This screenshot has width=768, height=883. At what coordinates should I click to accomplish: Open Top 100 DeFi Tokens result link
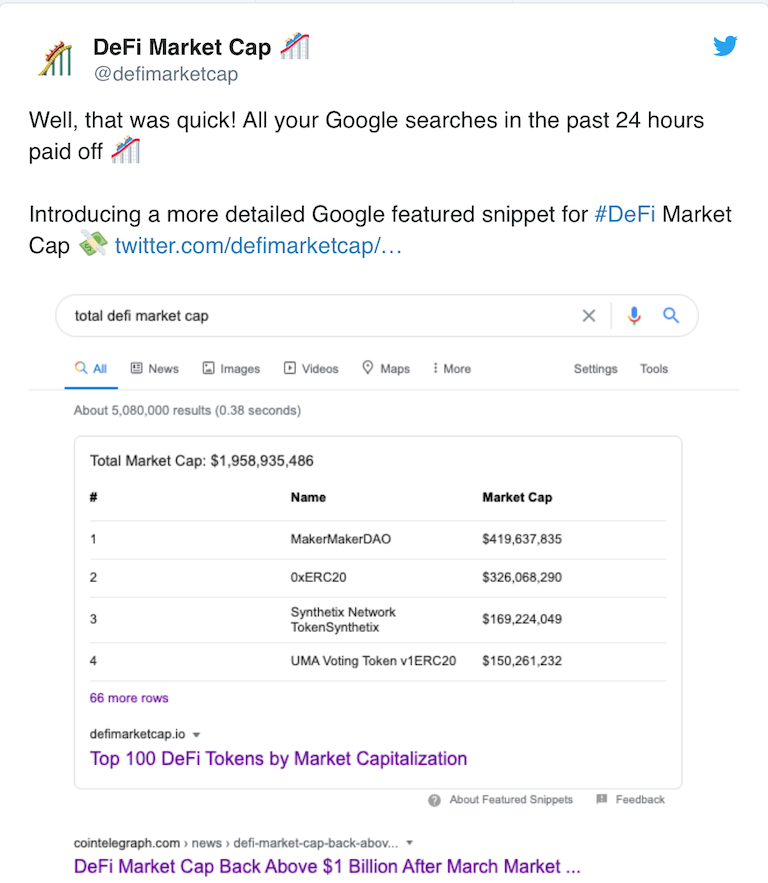tap(278, 758)
